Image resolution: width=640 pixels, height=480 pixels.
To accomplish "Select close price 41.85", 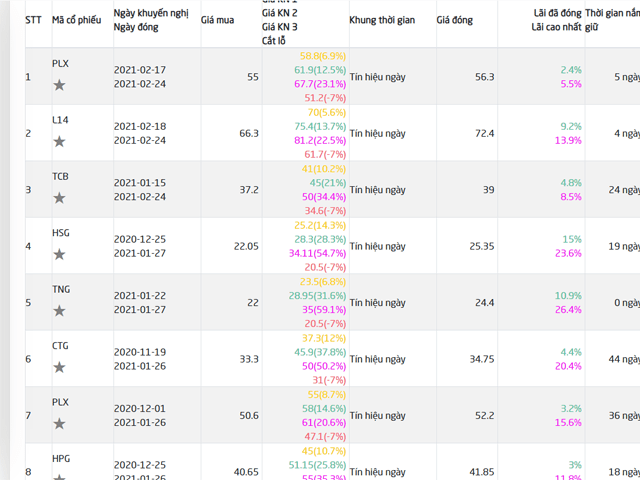I will [x=482, y=472].
